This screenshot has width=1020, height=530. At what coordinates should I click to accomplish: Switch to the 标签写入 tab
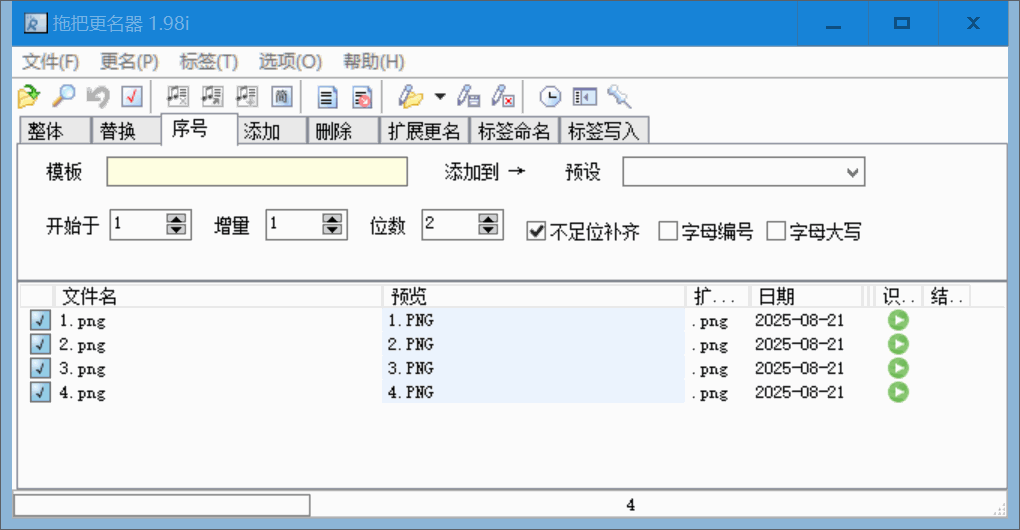[604, 131]
